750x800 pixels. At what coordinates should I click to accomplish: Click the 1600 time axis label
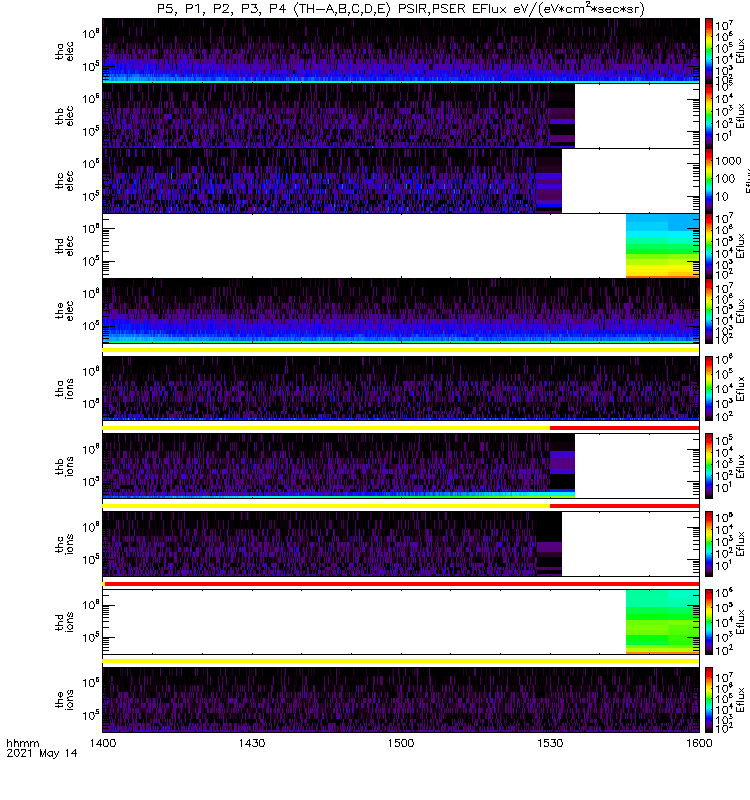pos(699,743)
